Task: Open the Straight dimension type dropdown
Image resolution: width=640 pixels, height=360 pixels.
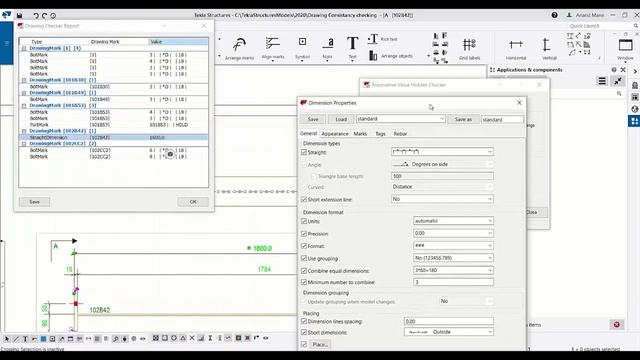Action: (x=442, y=152)
